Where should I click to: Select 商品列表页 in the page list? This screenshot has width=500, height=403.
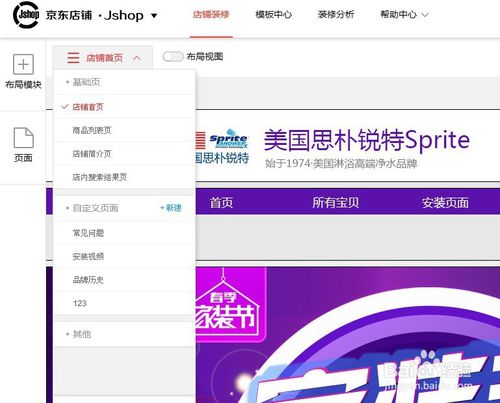pyautogui.click(x=124, y=130)
